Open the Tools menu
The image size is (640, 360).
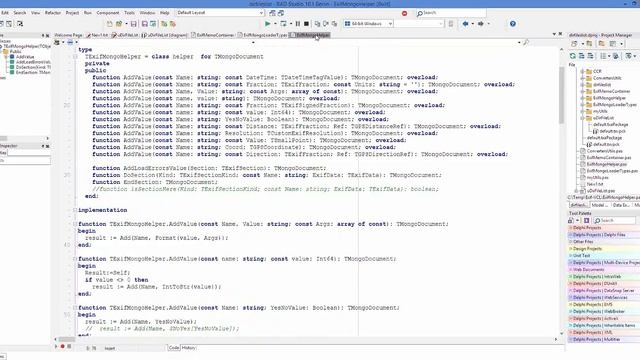pos(129,13)
